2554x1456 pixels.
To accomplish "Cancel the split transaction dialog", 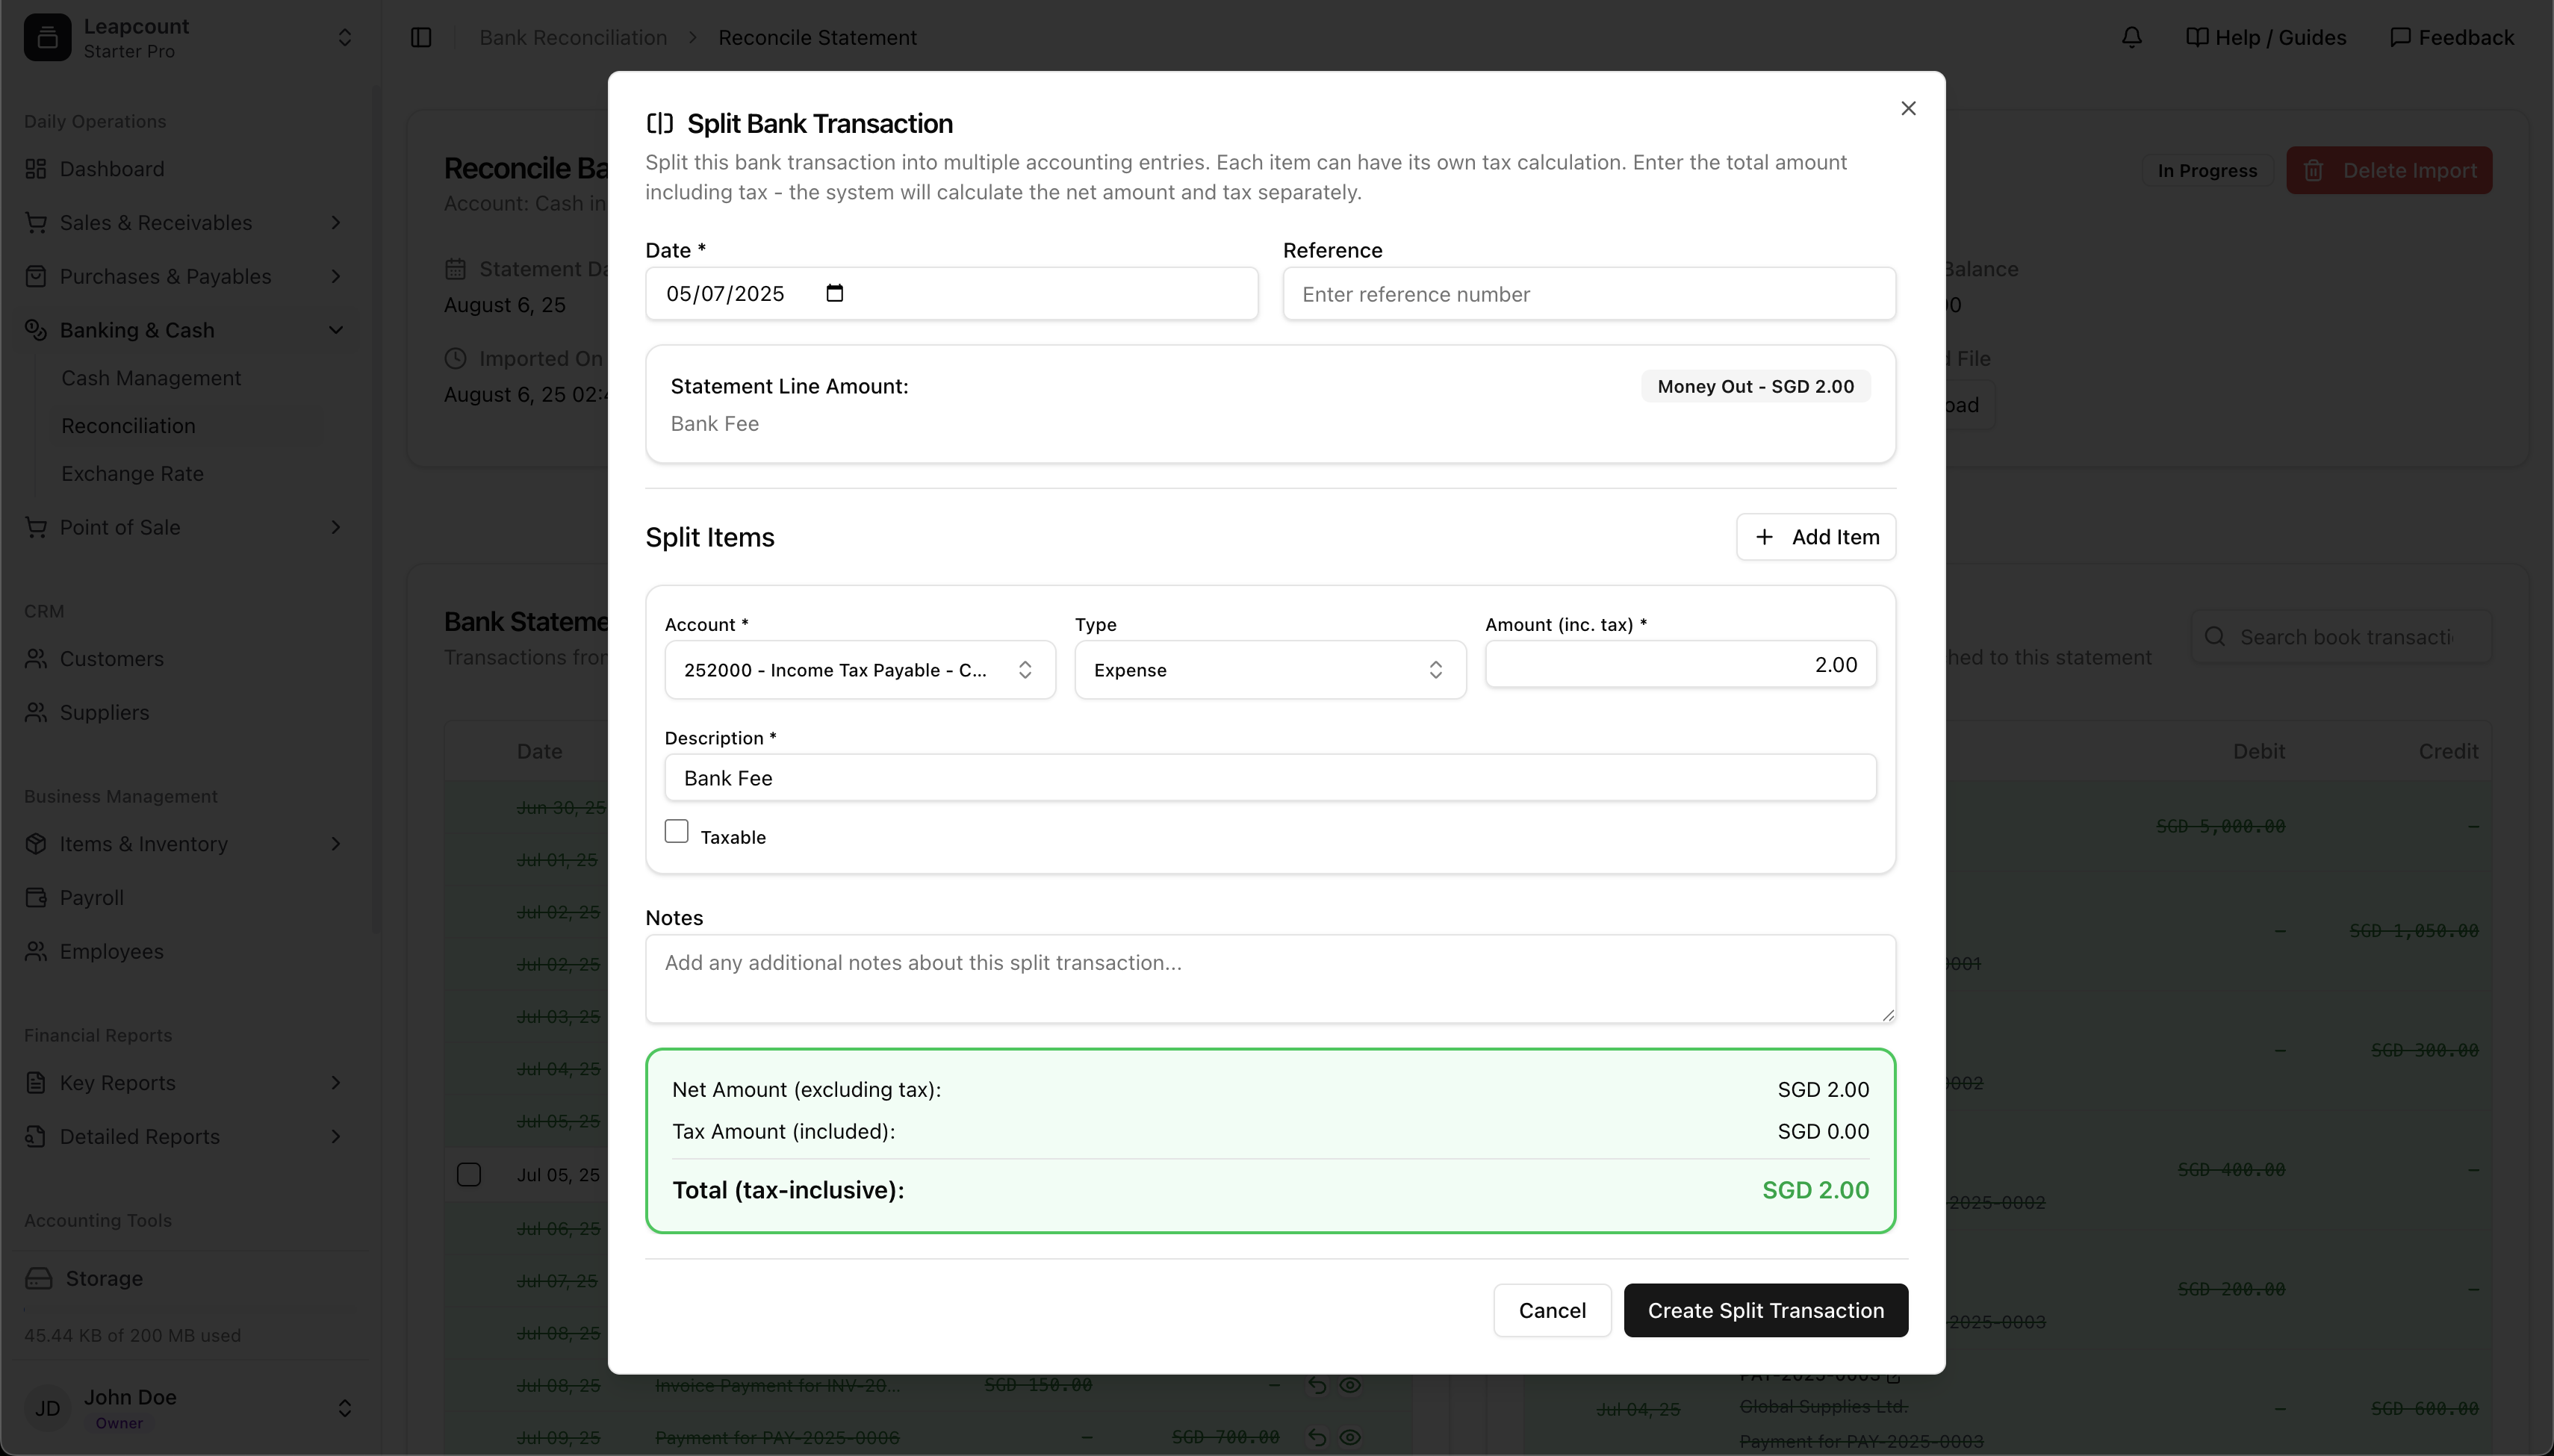I will click(x=1552, y=1310).
